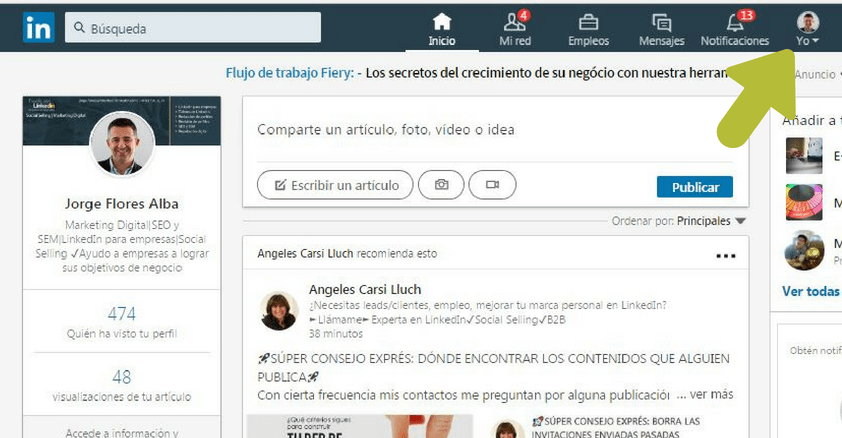
Task: Click the Escribir un artículo button
Action: [x=335, y=185]
